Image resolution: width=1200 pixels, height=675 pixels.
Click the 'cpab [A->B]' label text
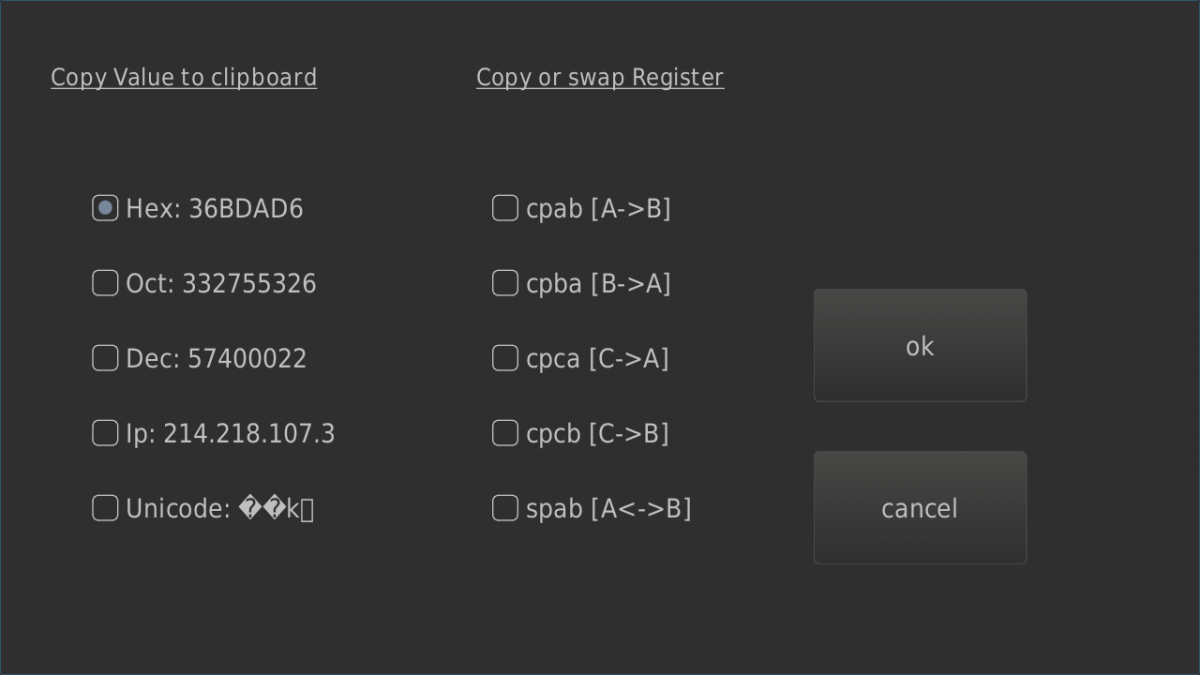[598, 209]
